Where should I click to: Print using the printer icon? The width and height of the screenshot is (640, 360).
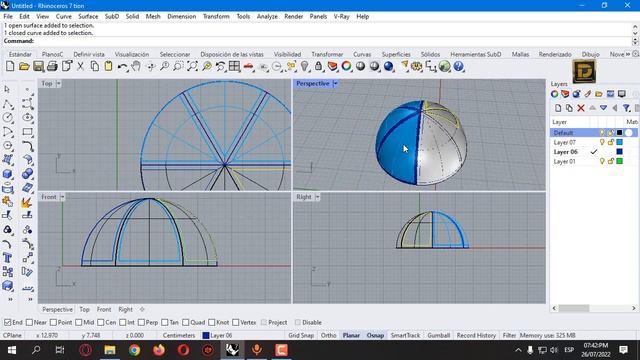point(52,66)
